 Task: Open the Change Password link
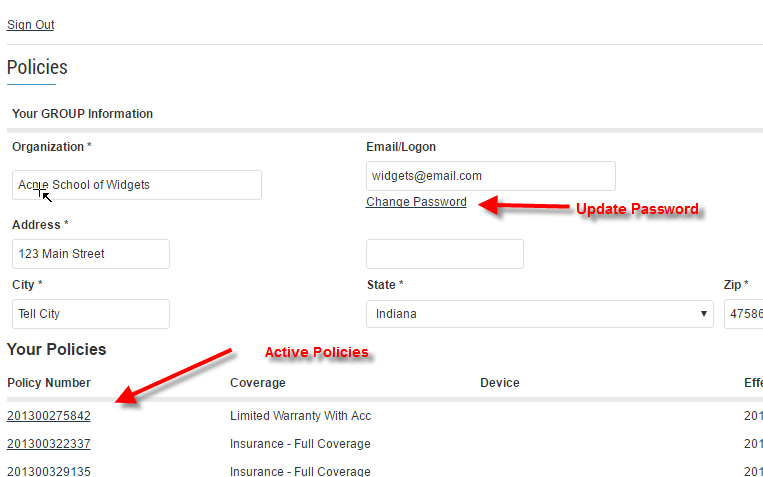[x=416, y=202]
